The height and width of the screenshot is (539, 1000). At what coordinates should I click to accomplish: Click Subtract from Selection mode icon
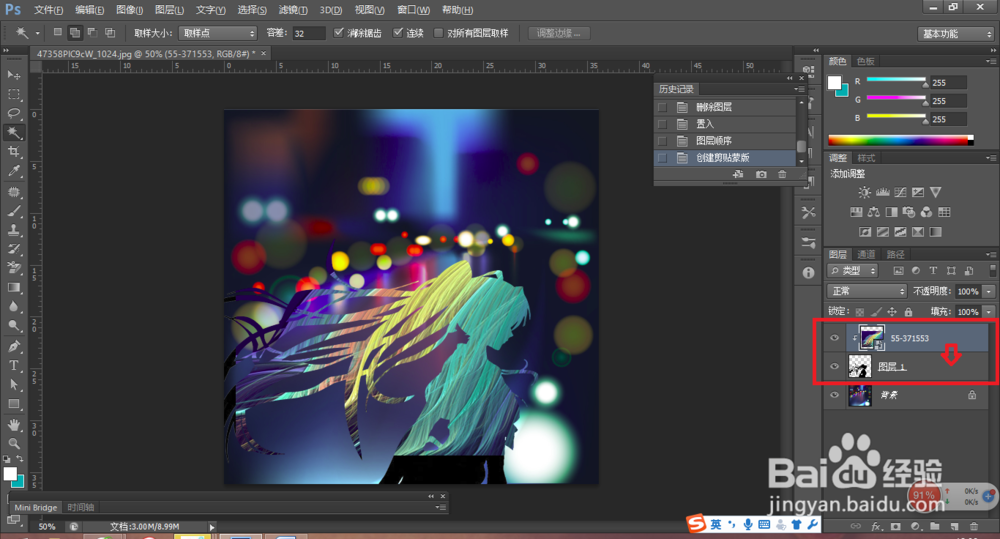pos(92,33)
